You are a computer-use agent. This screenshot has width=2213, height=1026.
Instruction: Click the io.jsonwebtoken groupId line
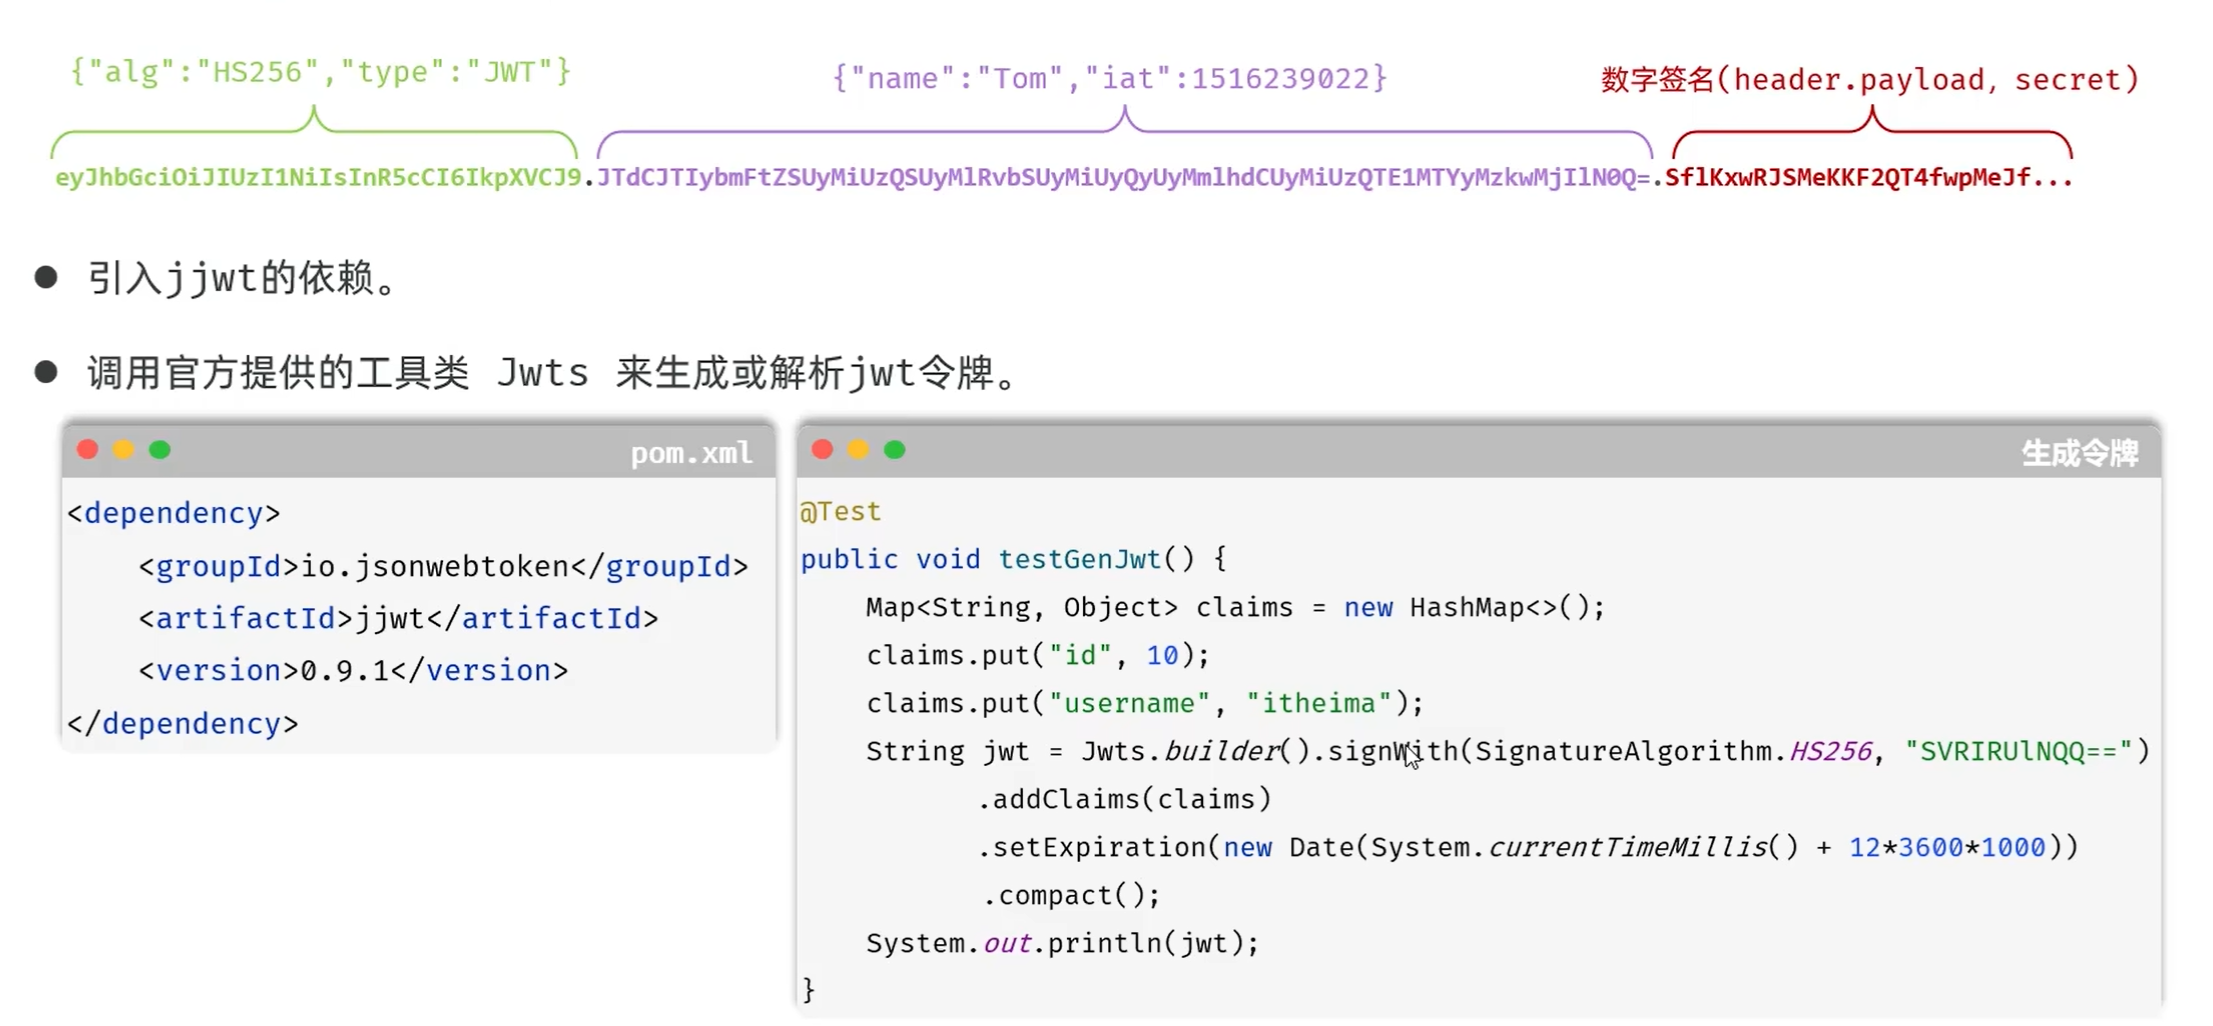[x=444, y=566]
